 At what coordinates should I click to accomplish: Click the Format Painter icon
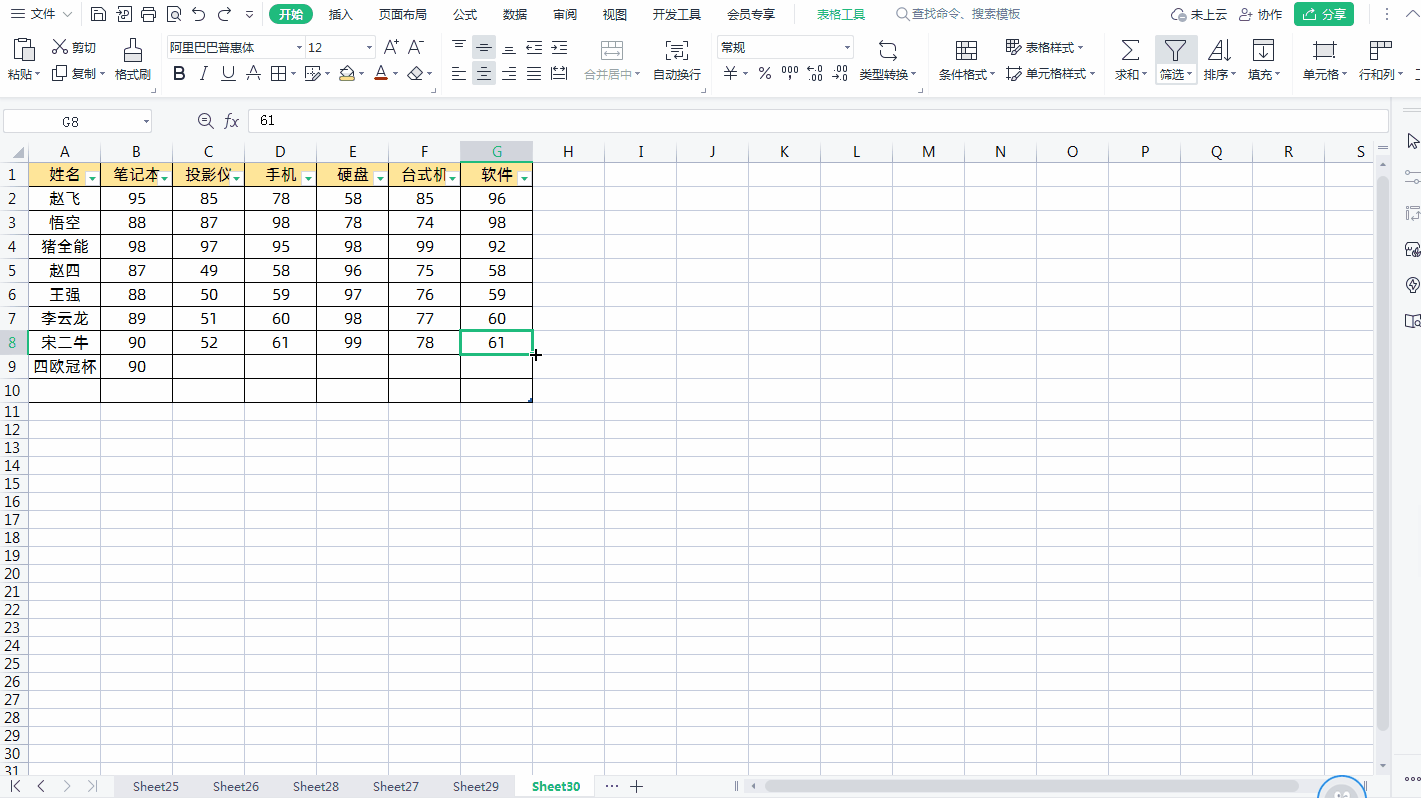tap(132, 50)
